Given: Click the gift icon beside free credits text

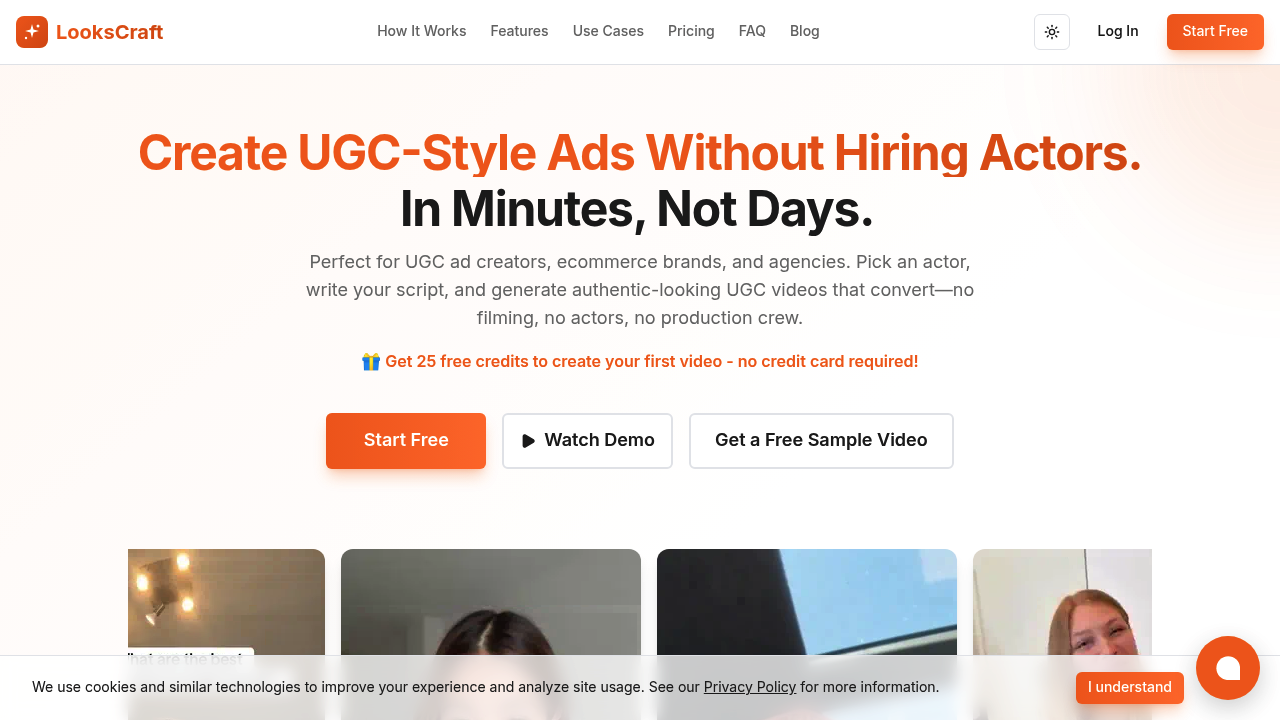Looking at the screenshot, I should click(x=371, y=361).
